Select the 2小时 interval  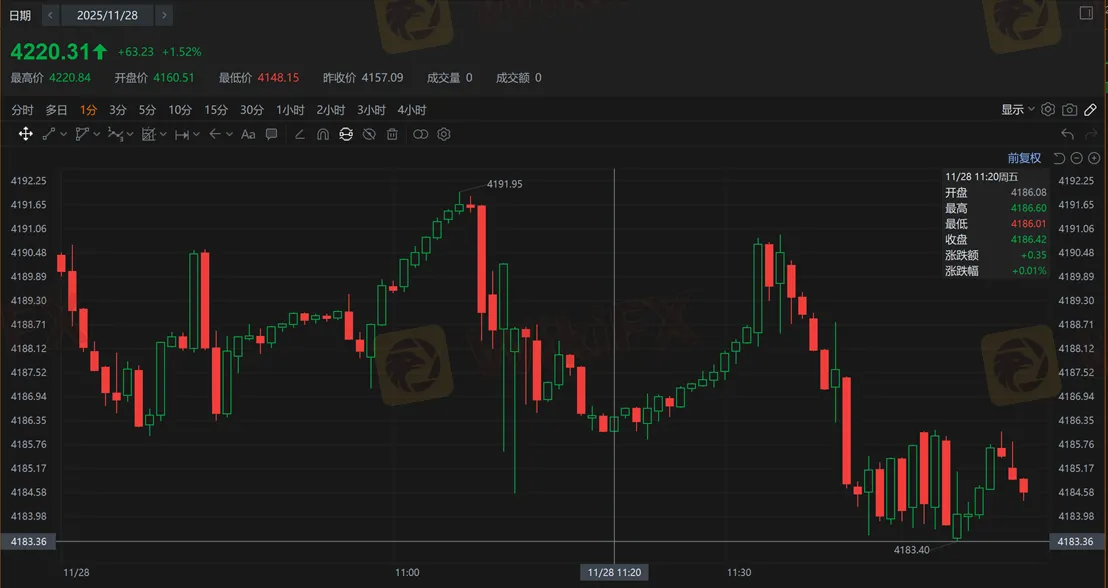331,110
